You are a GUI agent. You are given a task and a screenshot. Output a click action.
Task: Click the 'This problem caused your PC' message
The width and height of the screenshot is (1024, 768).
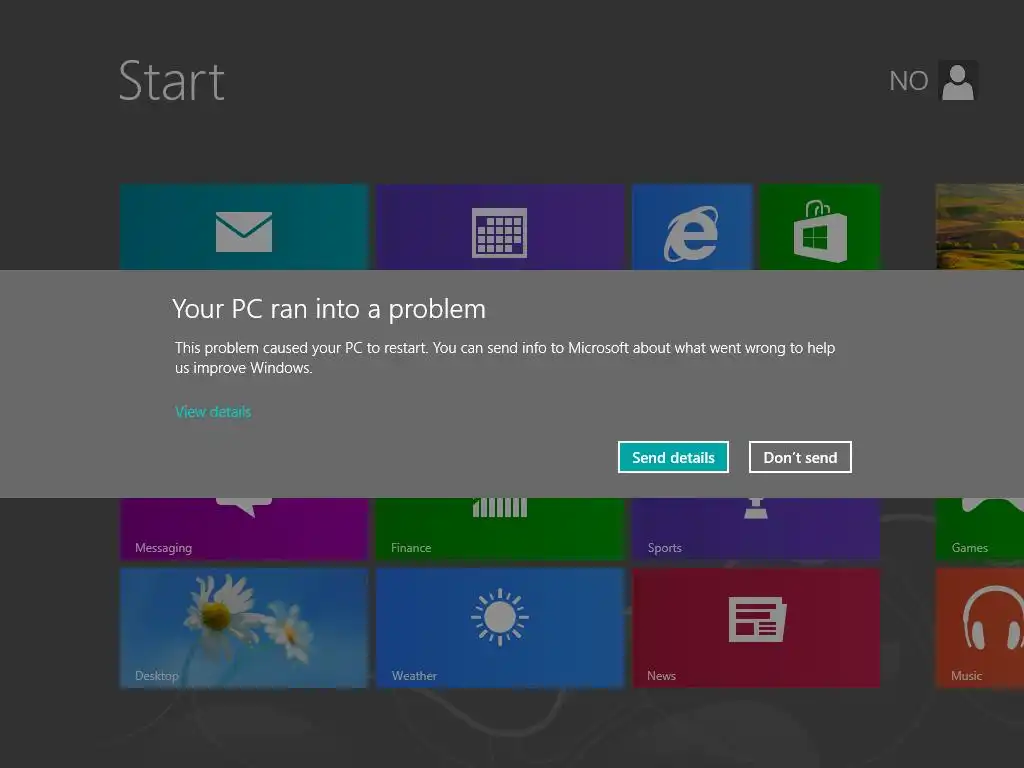click(505, 358)
